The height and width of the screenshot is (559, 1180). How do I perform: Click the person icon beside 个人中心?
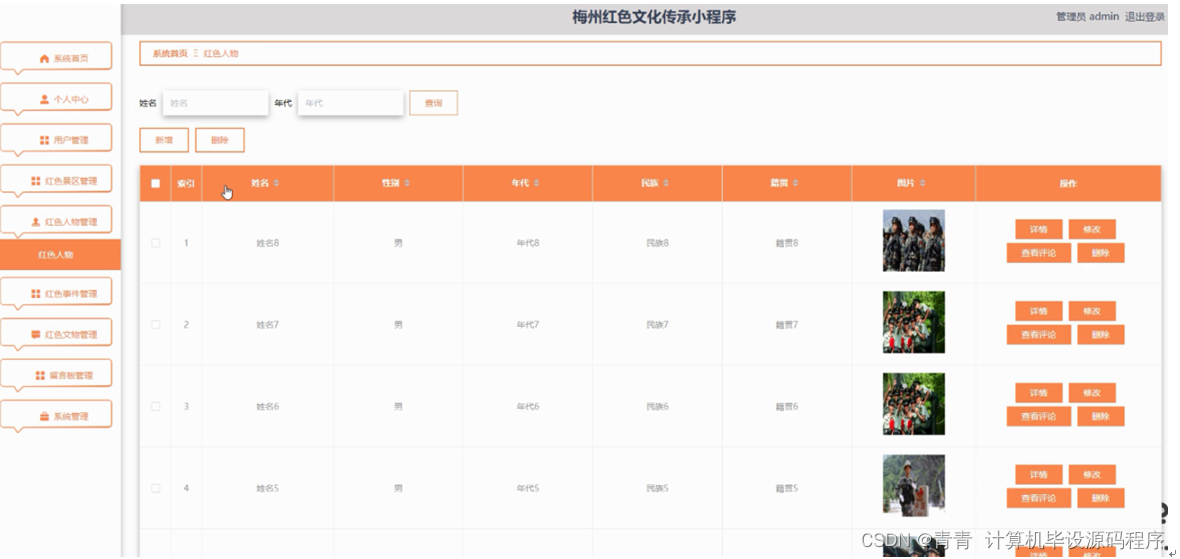(44, 99)
